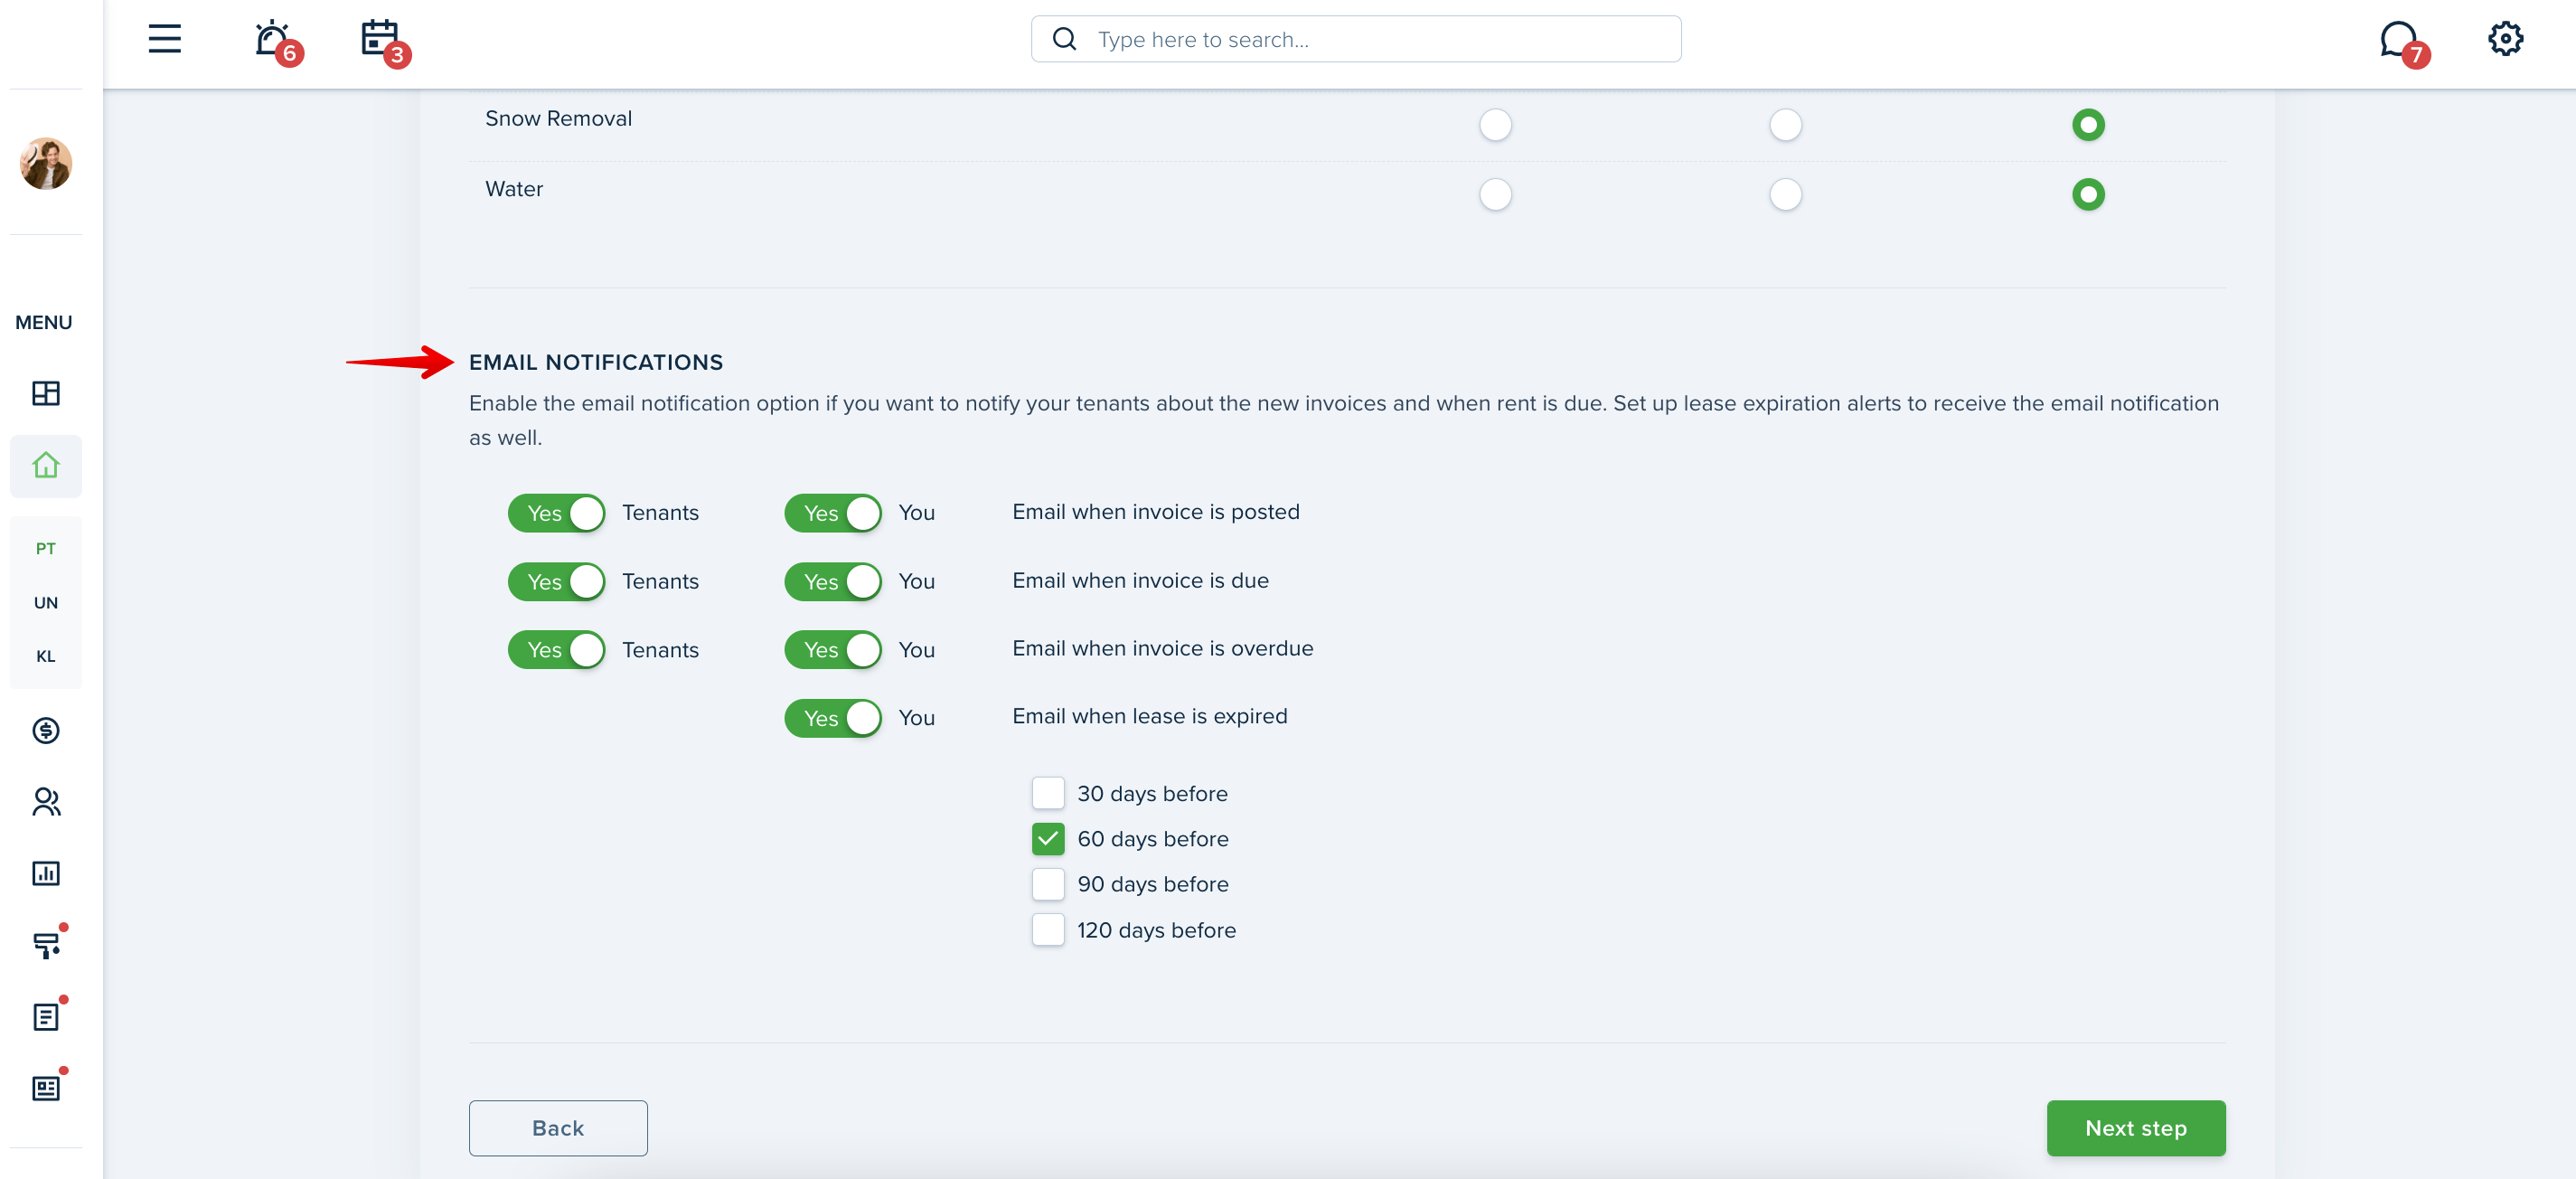Viewport: 2576px width, 1179px height.
Task: Click the 'Snow Removal' row label
Action: tap(559, 118)
